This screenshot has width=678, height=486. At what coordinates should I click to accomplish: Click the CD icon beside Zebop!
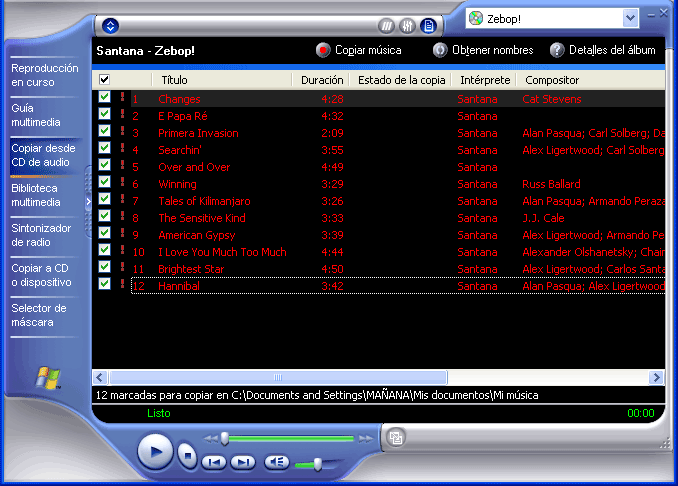[x=476, y=18]
